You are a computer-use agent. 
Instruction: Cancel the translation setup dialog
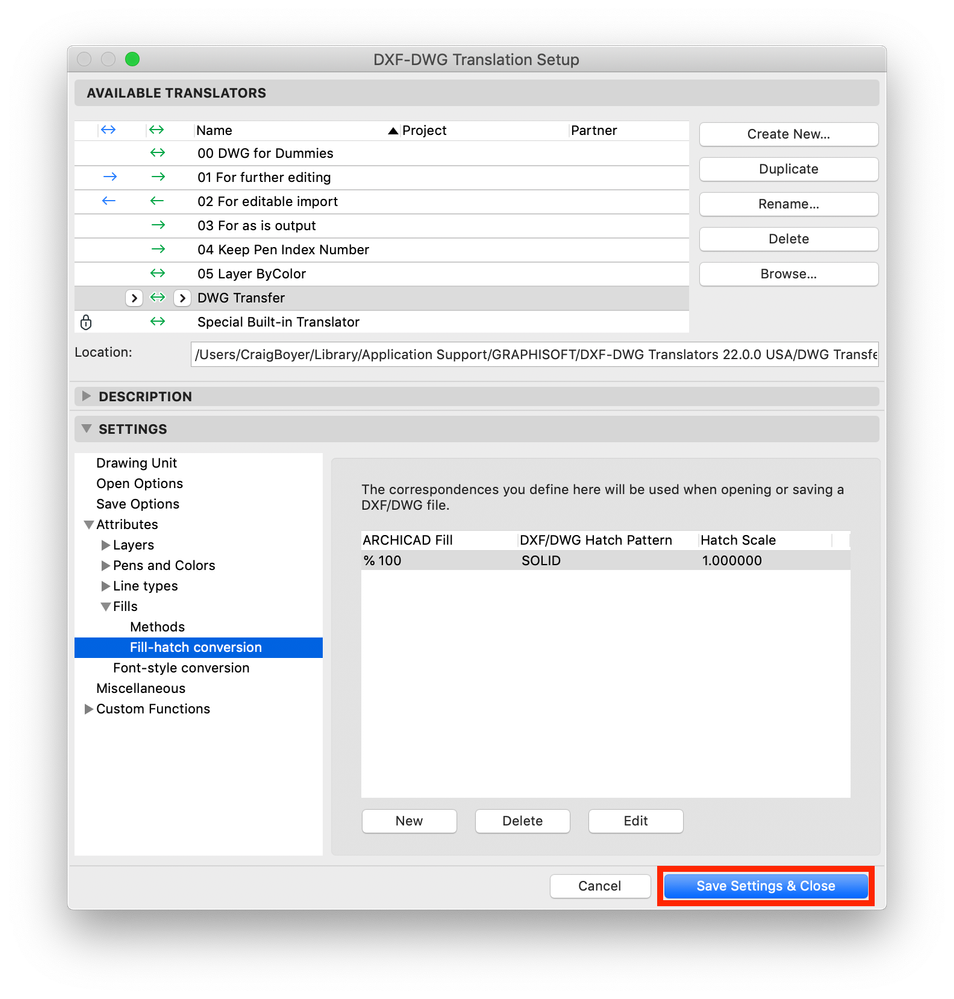(x=600, y=886)
